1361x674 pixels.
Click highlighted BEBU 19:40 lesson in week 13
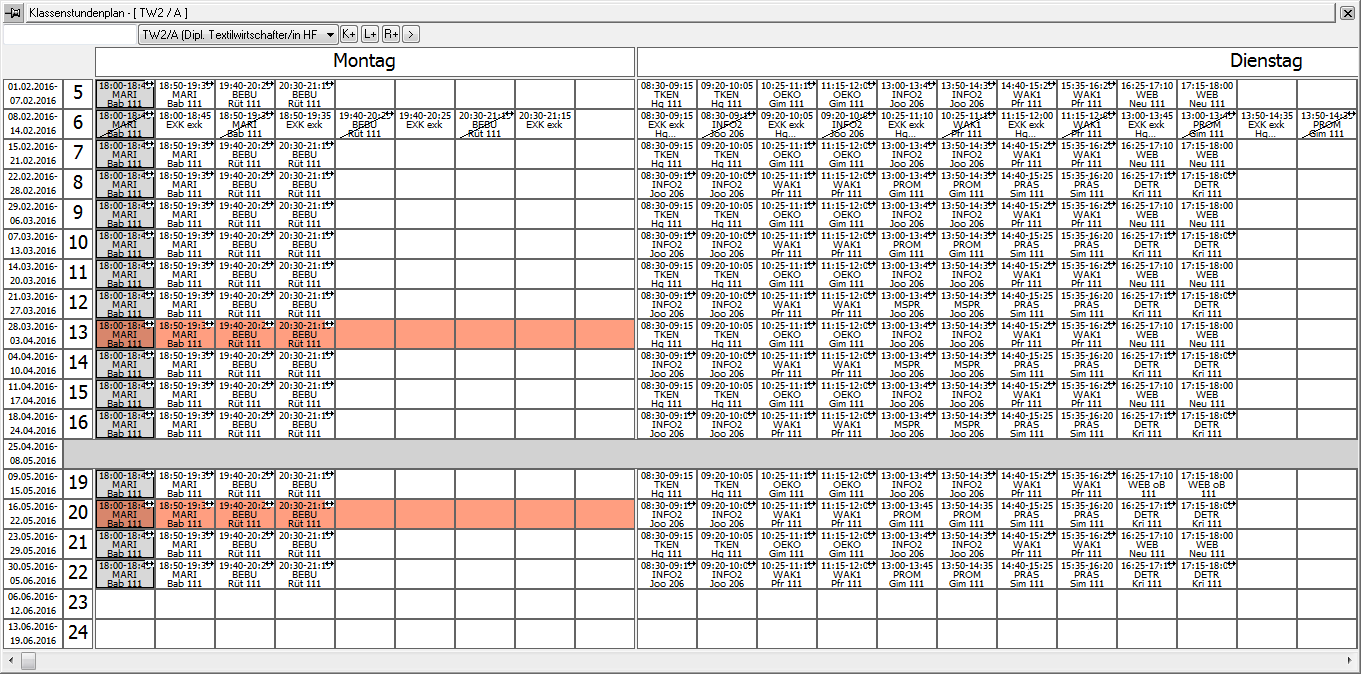pyautogui.click(x=245, y=334)
